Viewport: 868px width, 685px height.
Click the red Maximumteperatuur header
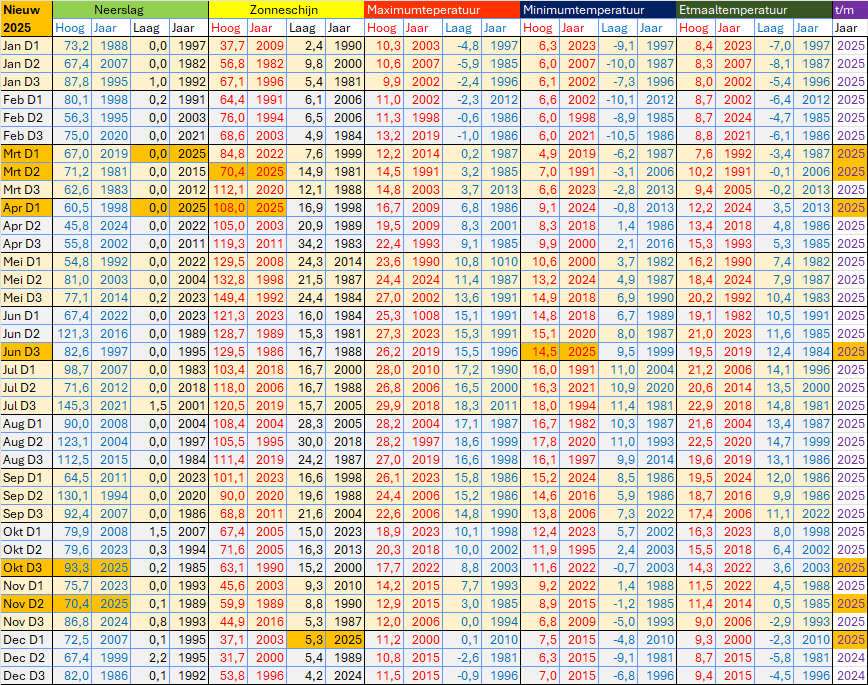click(x=442, y=9)
